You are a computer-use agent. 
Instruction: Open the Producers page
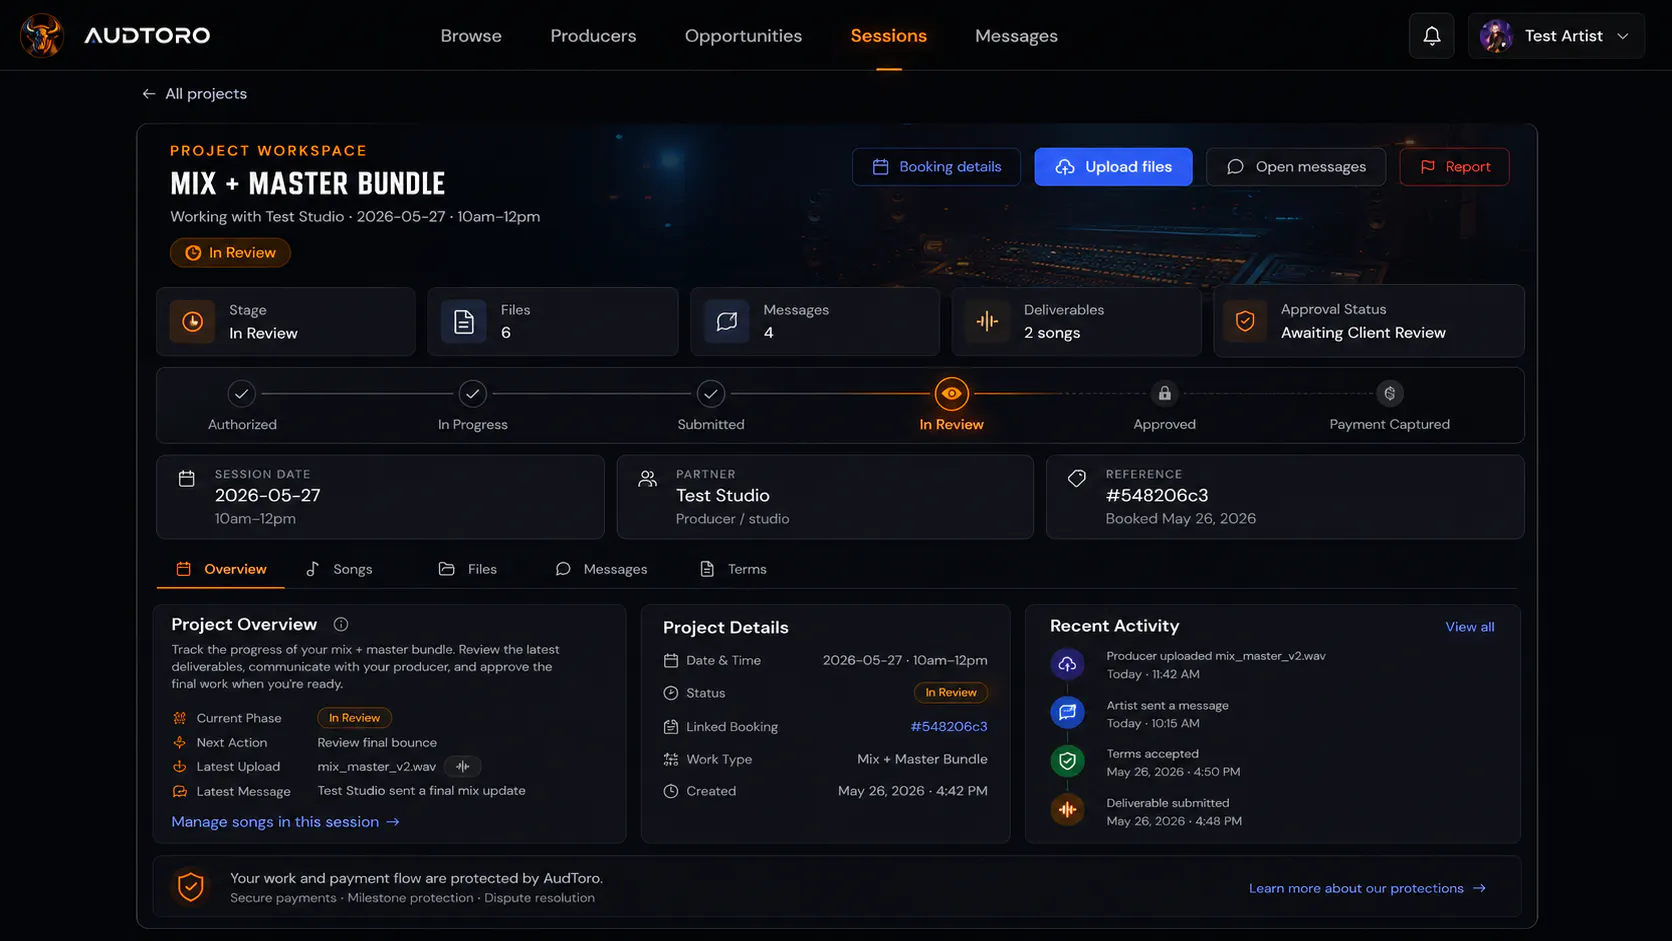(593, 36)
